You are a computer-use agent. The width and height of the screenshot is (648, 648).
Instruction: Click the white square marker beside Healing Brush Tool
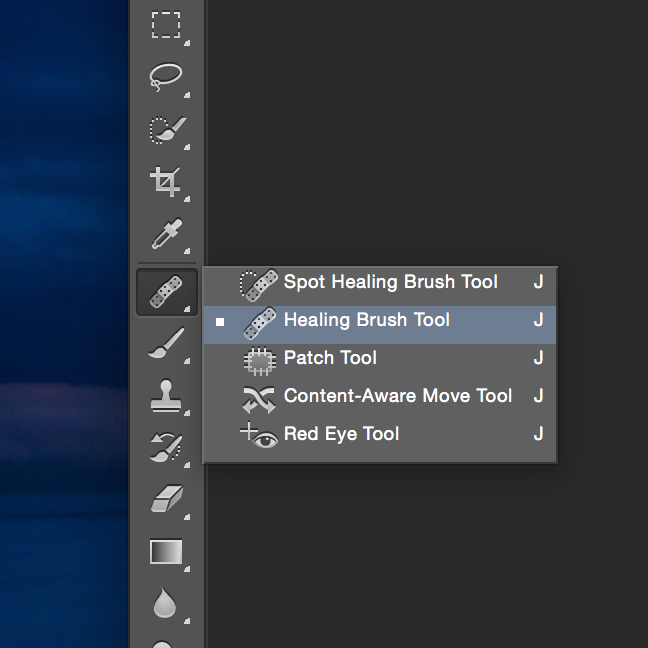click(220, 322)
